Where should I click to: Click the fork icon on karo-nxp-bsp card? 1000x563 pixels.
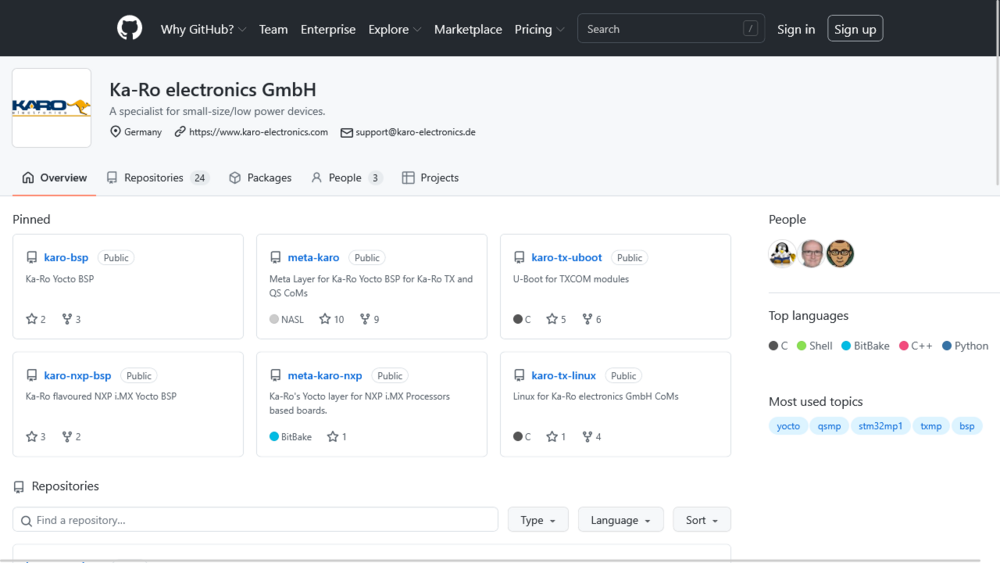coord(67,436)
